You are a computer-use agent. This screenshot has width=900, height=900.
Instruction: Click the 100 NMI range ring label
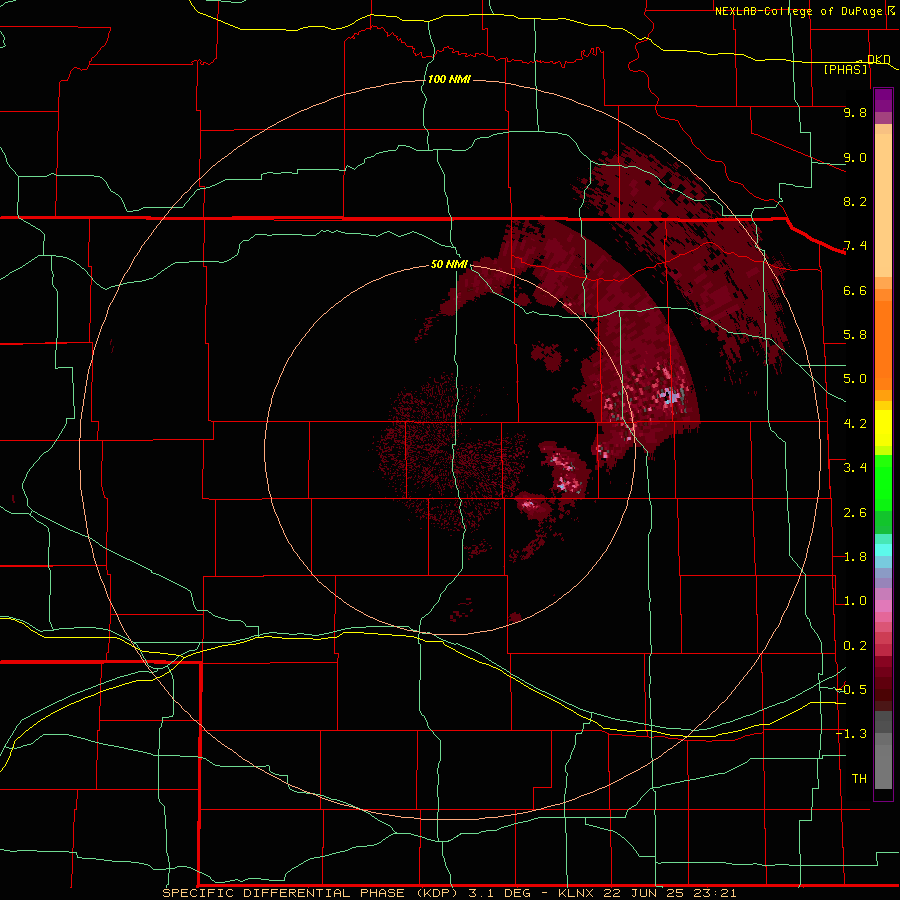(x=449, y=79)
